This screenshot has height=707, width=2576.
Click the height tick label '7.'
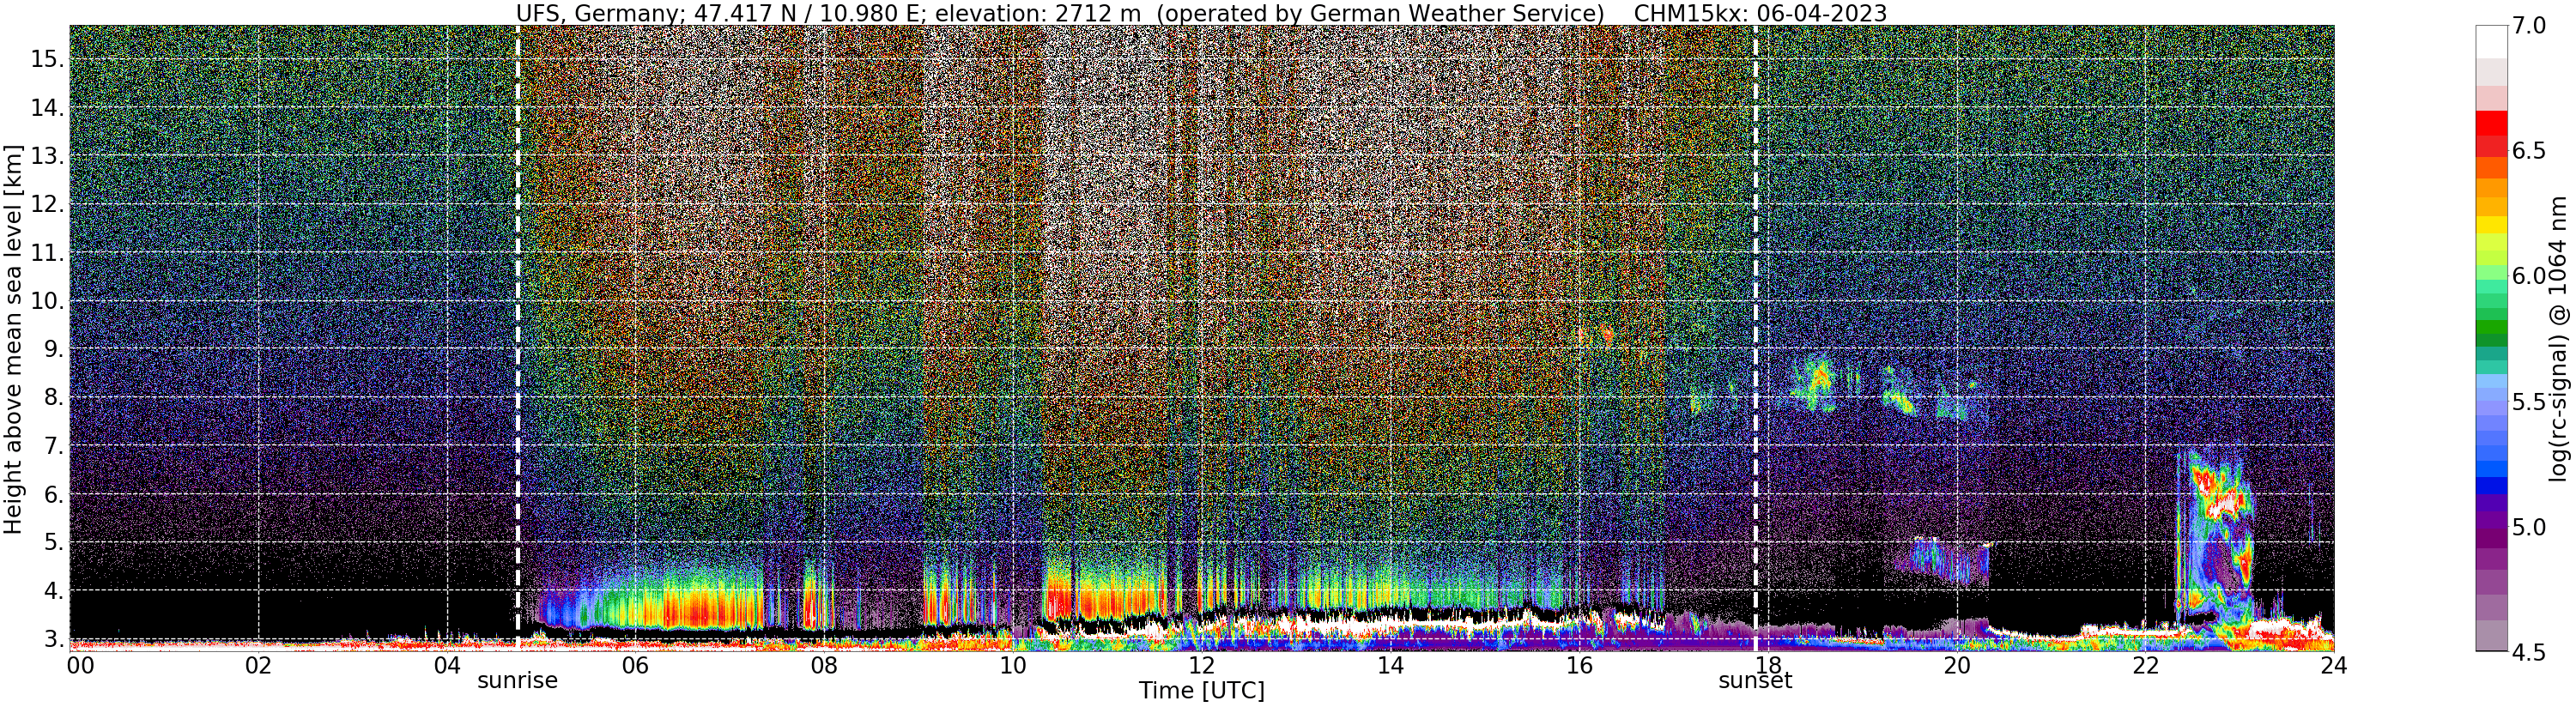click(x=53, y=446)
